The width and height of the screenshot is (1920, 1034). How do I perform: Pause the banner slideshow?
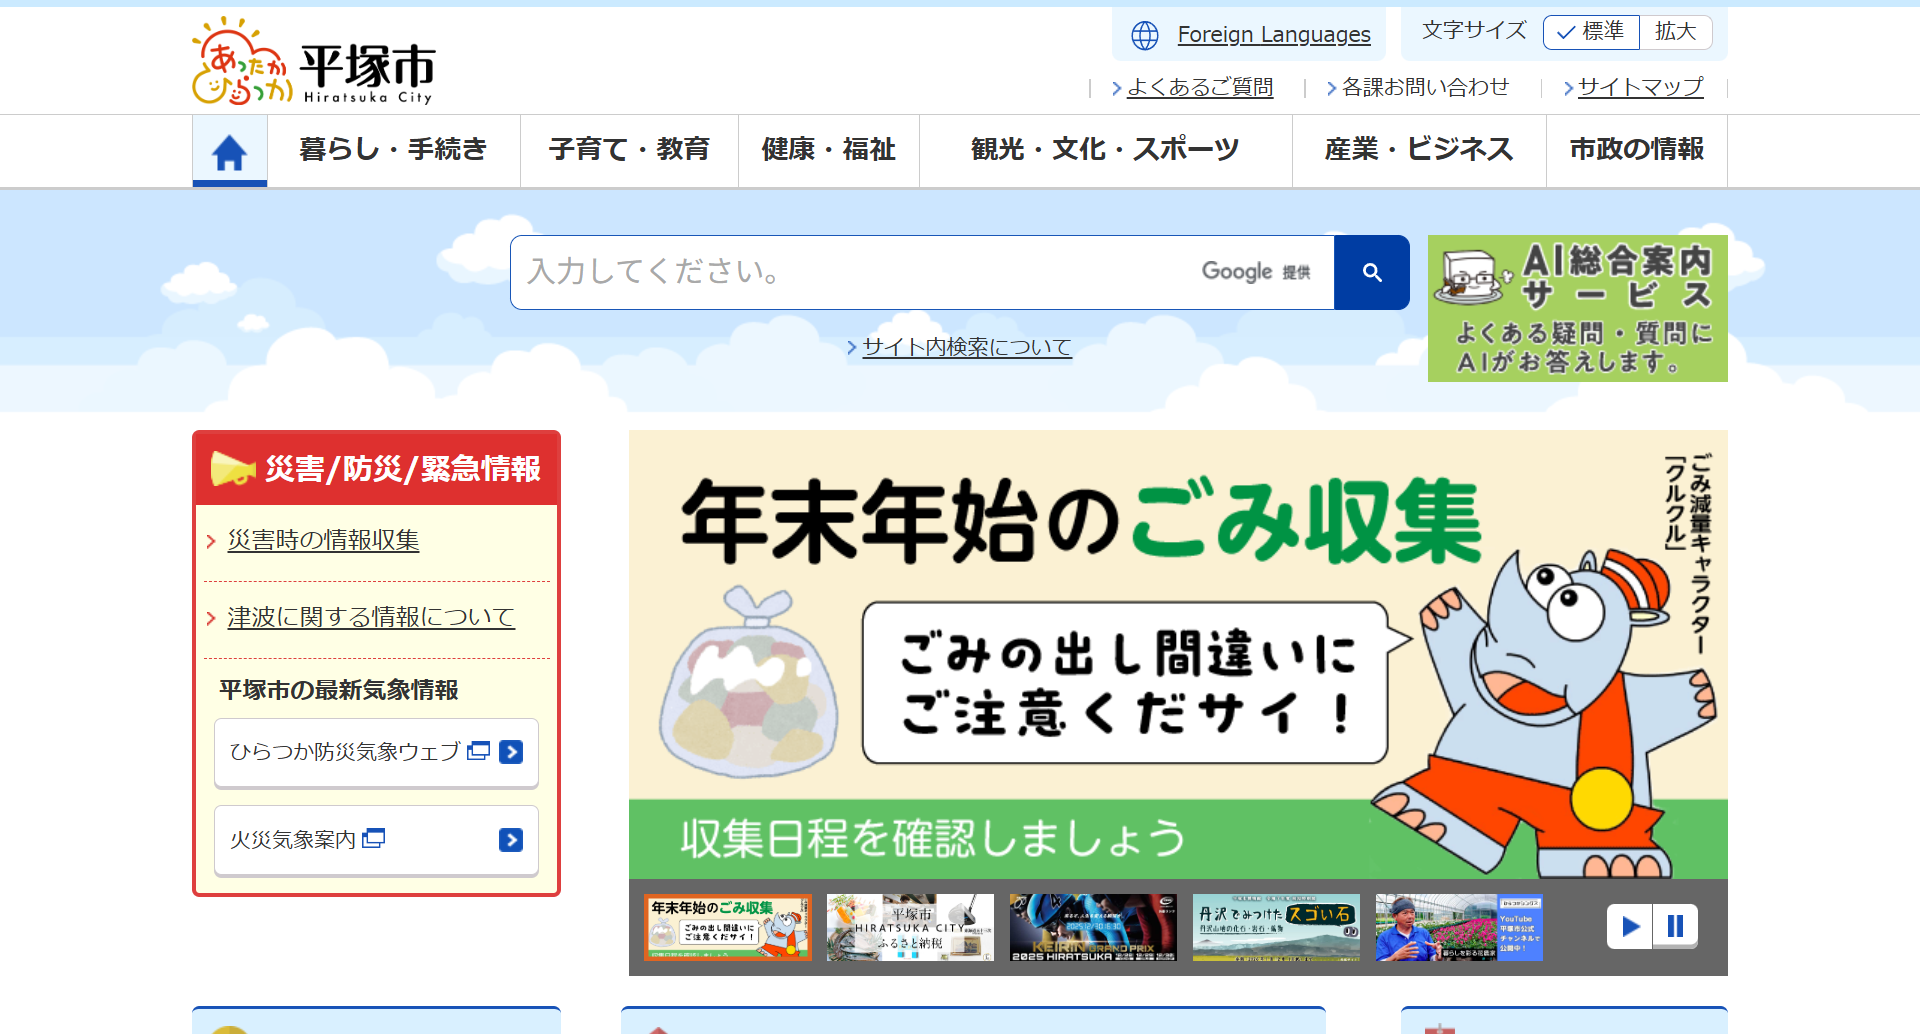1675,926
